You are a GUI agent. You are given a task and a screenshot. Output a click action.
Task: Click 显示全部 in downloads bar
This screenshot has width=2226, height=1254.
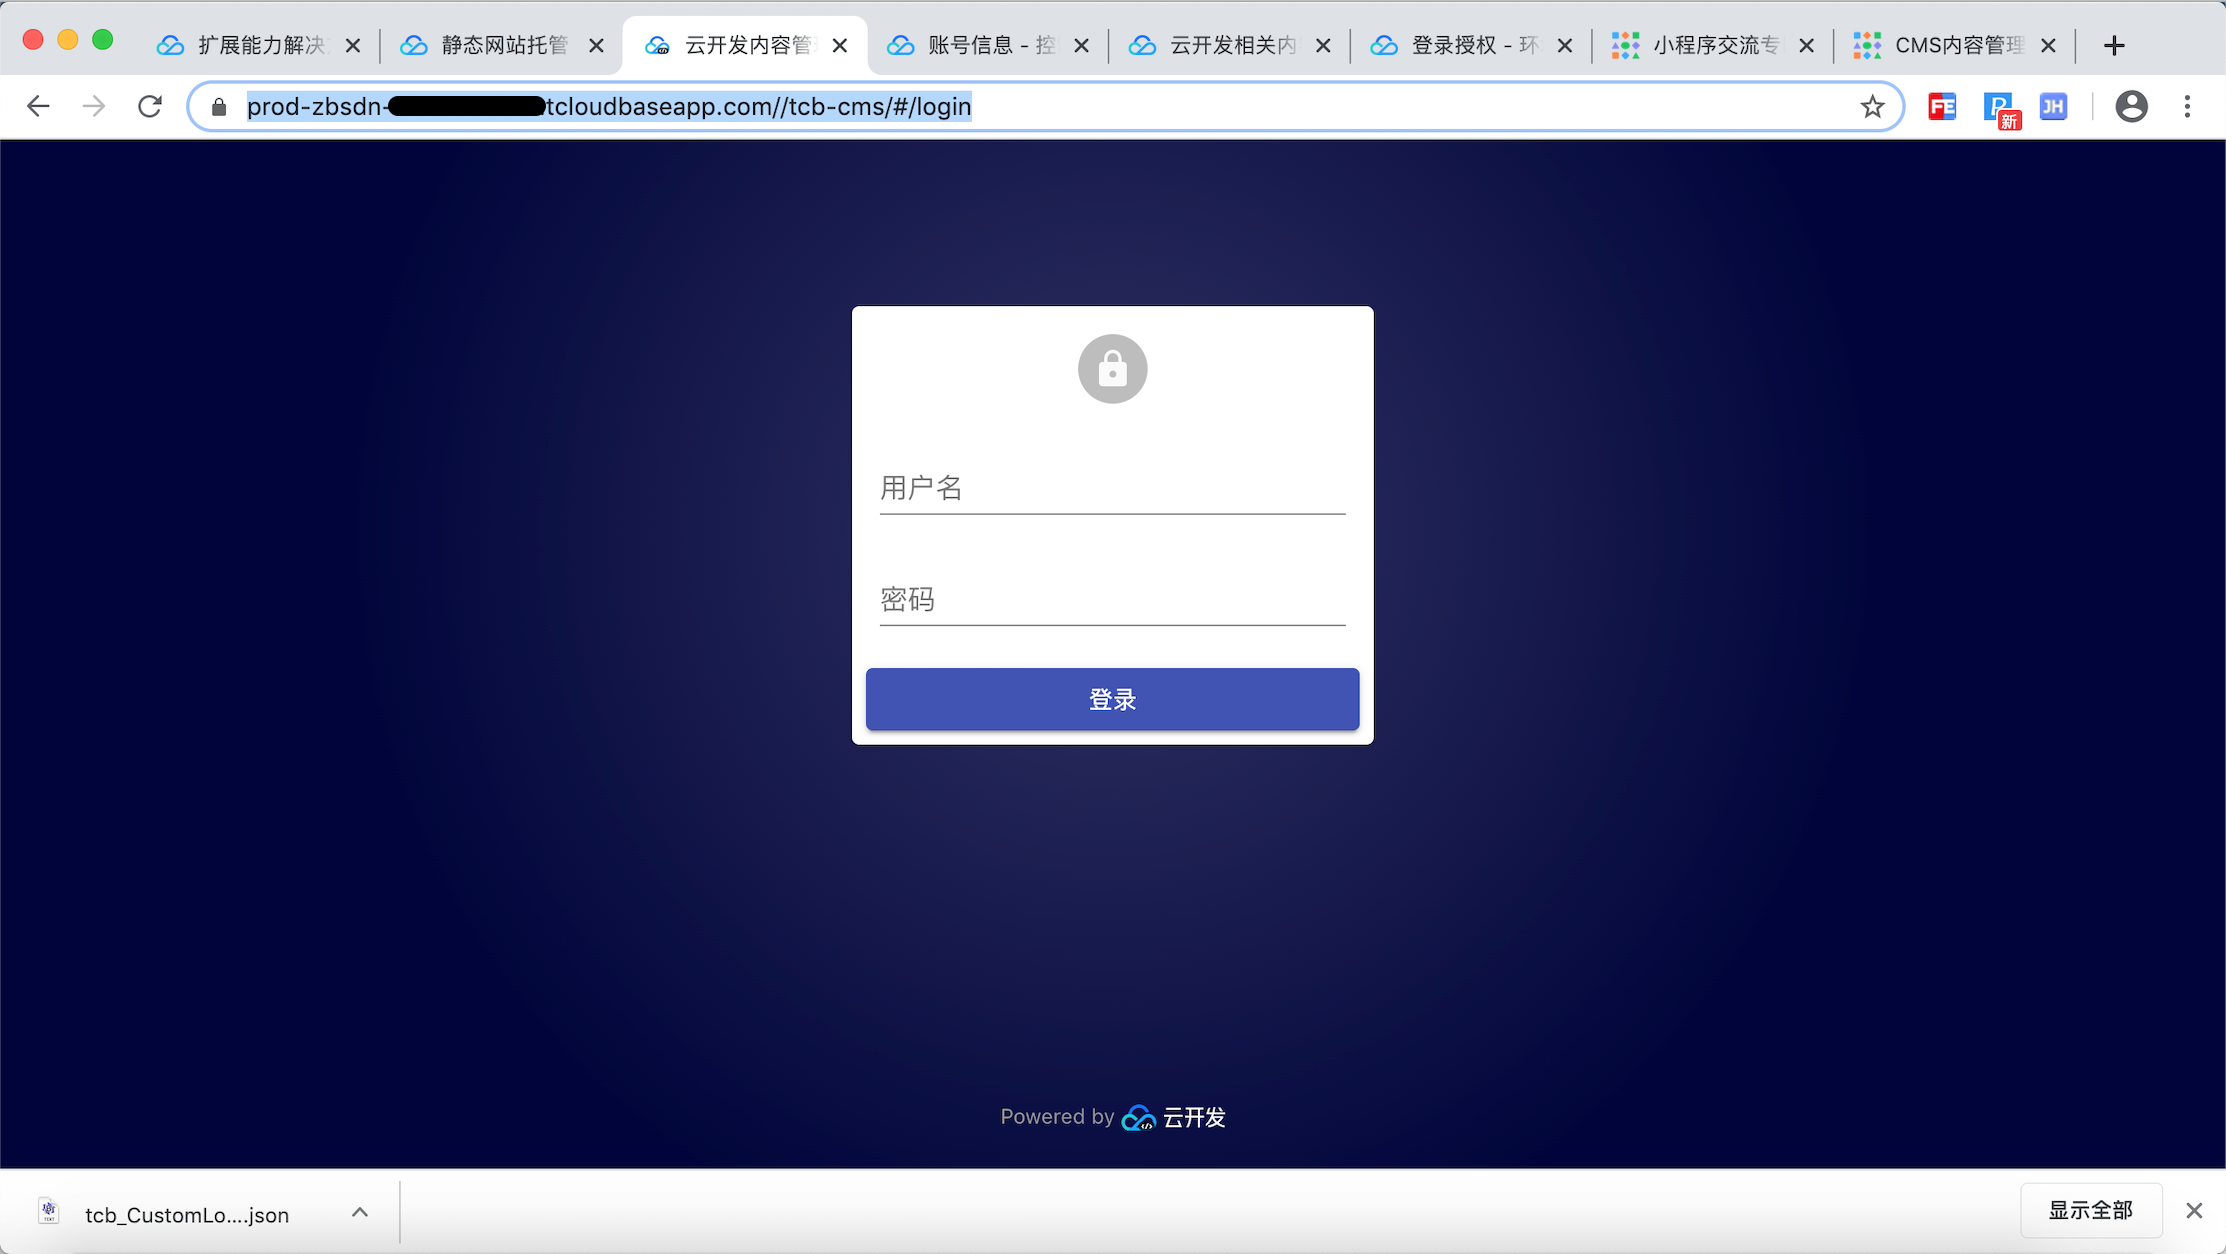(x=2090, y=1210)
